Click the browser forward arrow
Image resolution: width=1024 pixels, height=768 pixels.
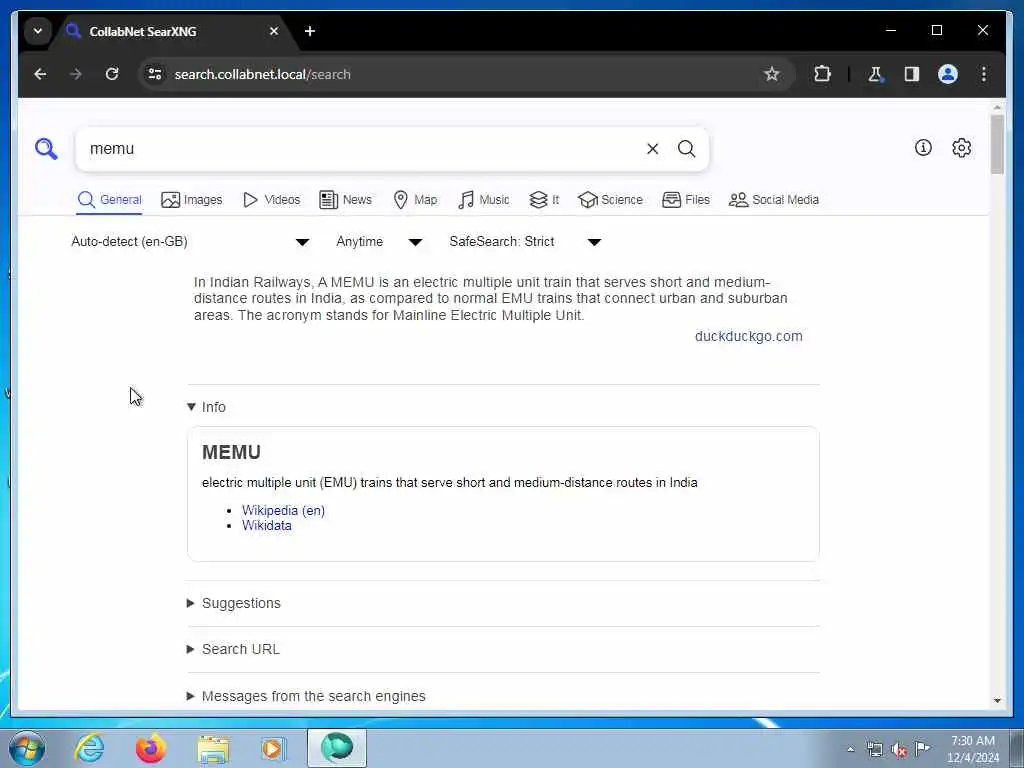(76, 74)
